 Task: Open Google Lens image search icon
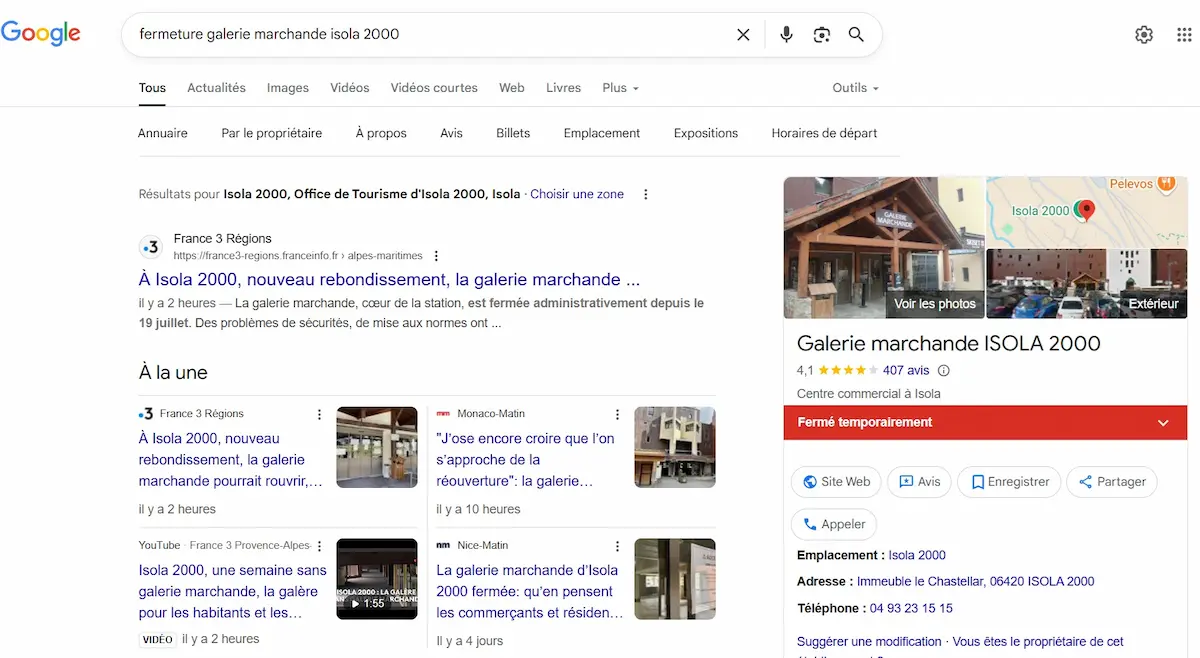click(822, 35)
